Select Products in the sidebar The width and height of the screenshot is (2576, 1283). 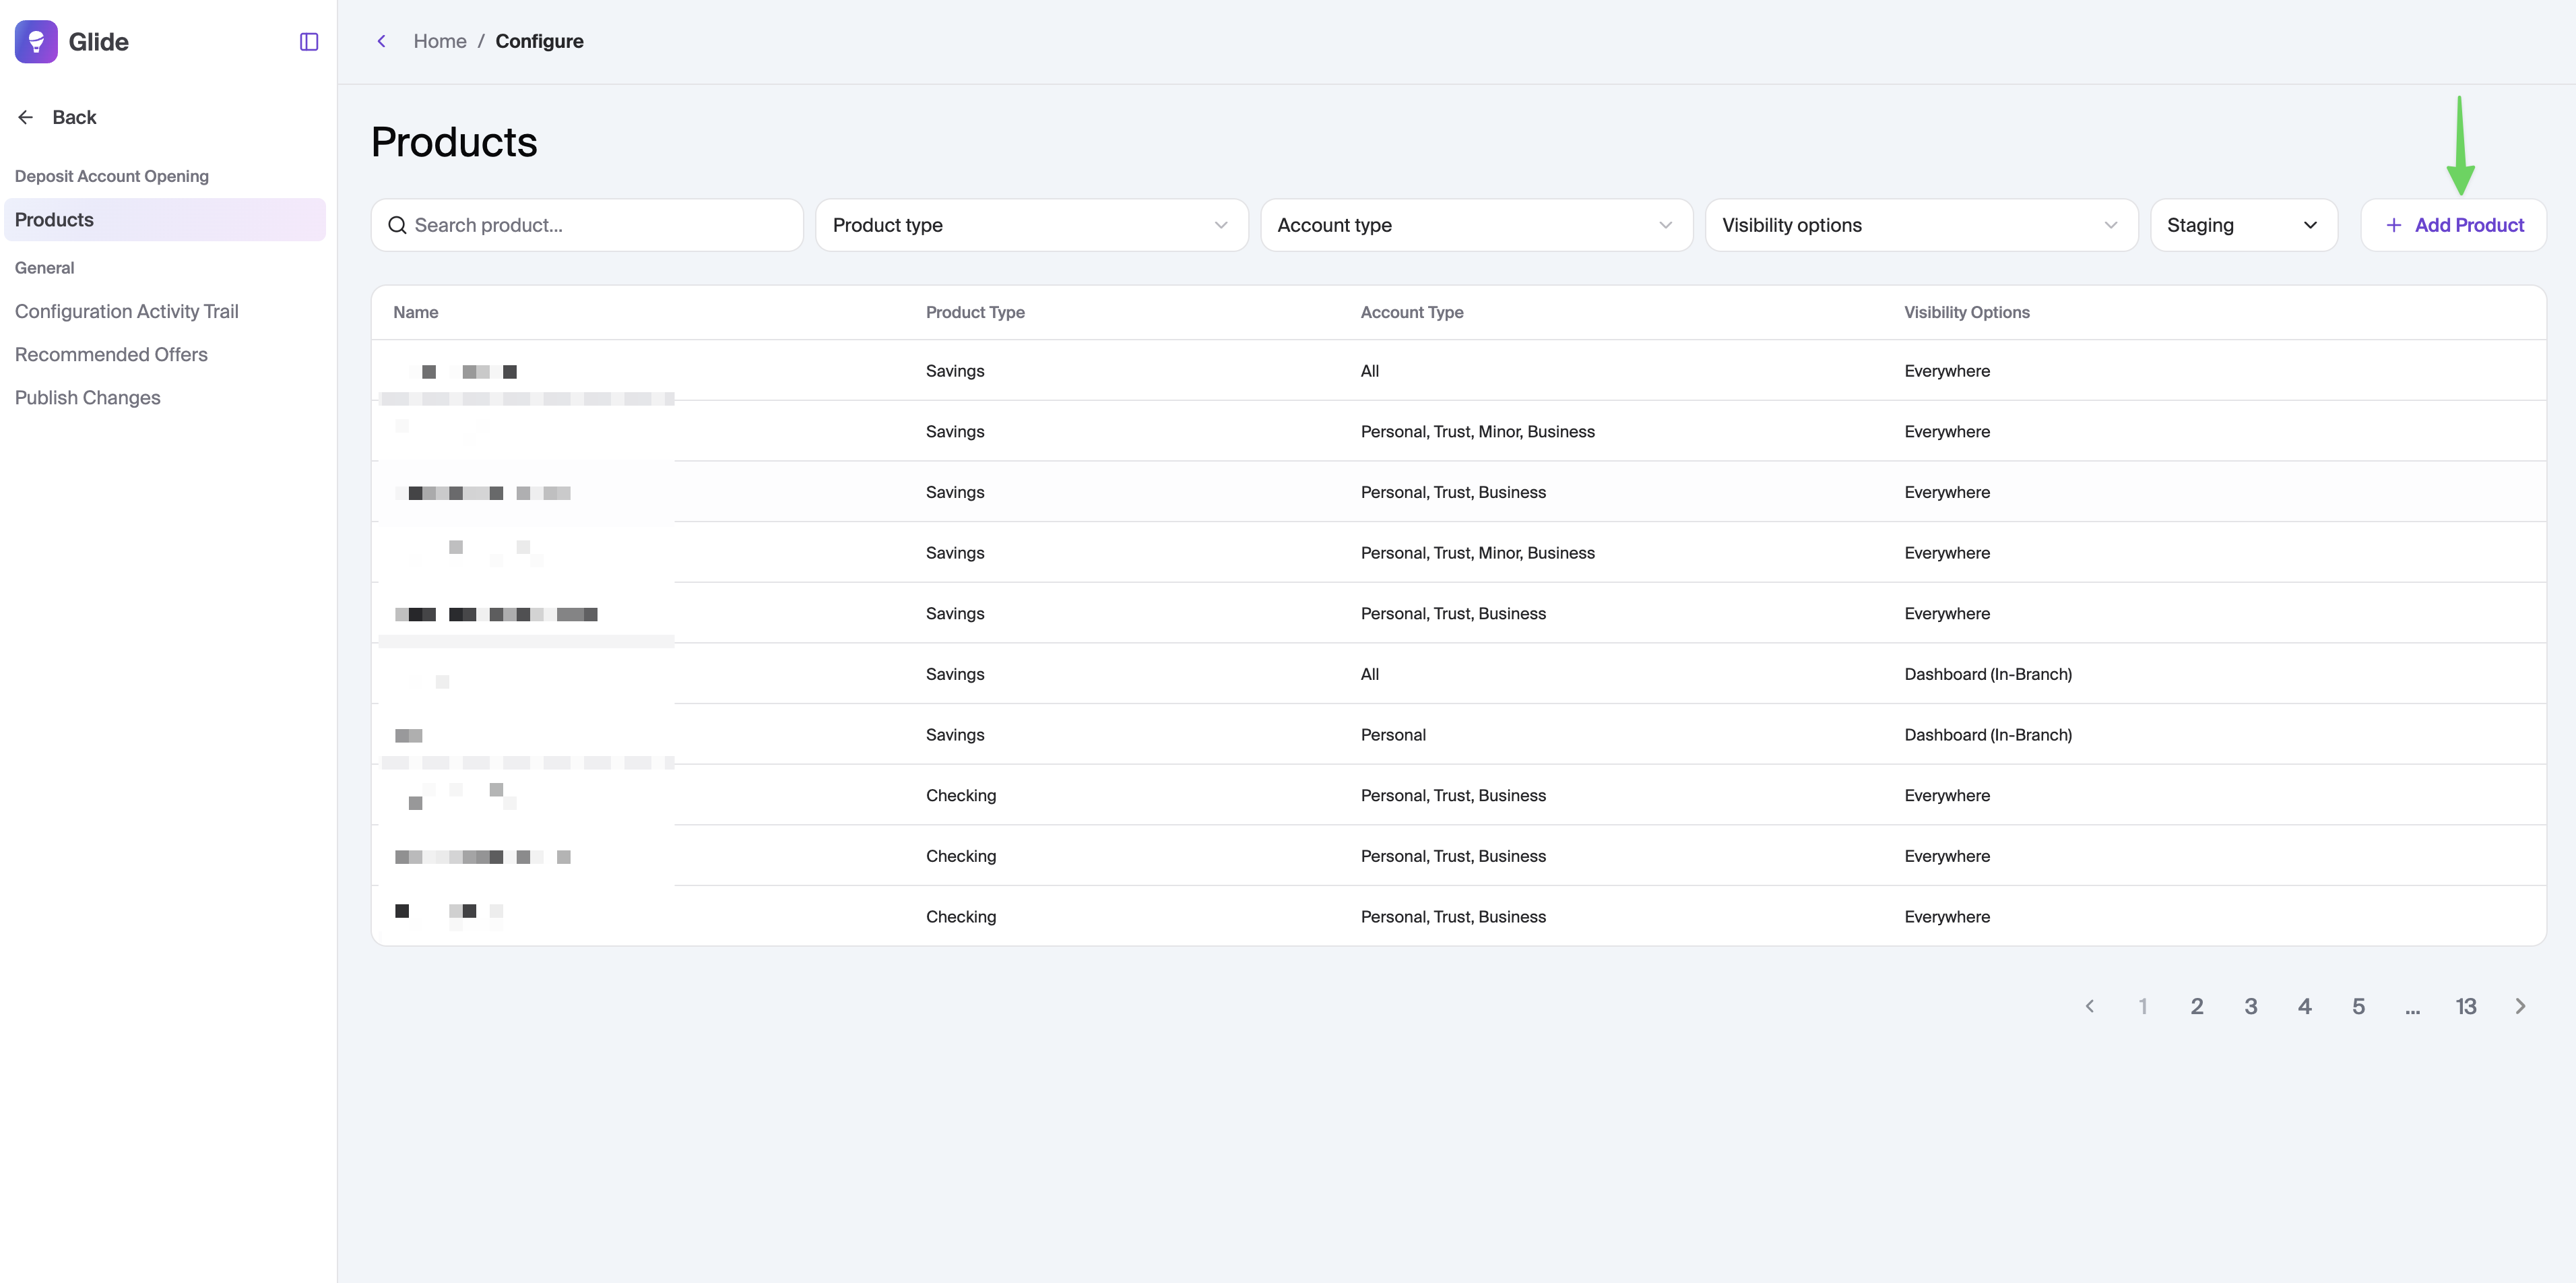click(x=54, y=220)
